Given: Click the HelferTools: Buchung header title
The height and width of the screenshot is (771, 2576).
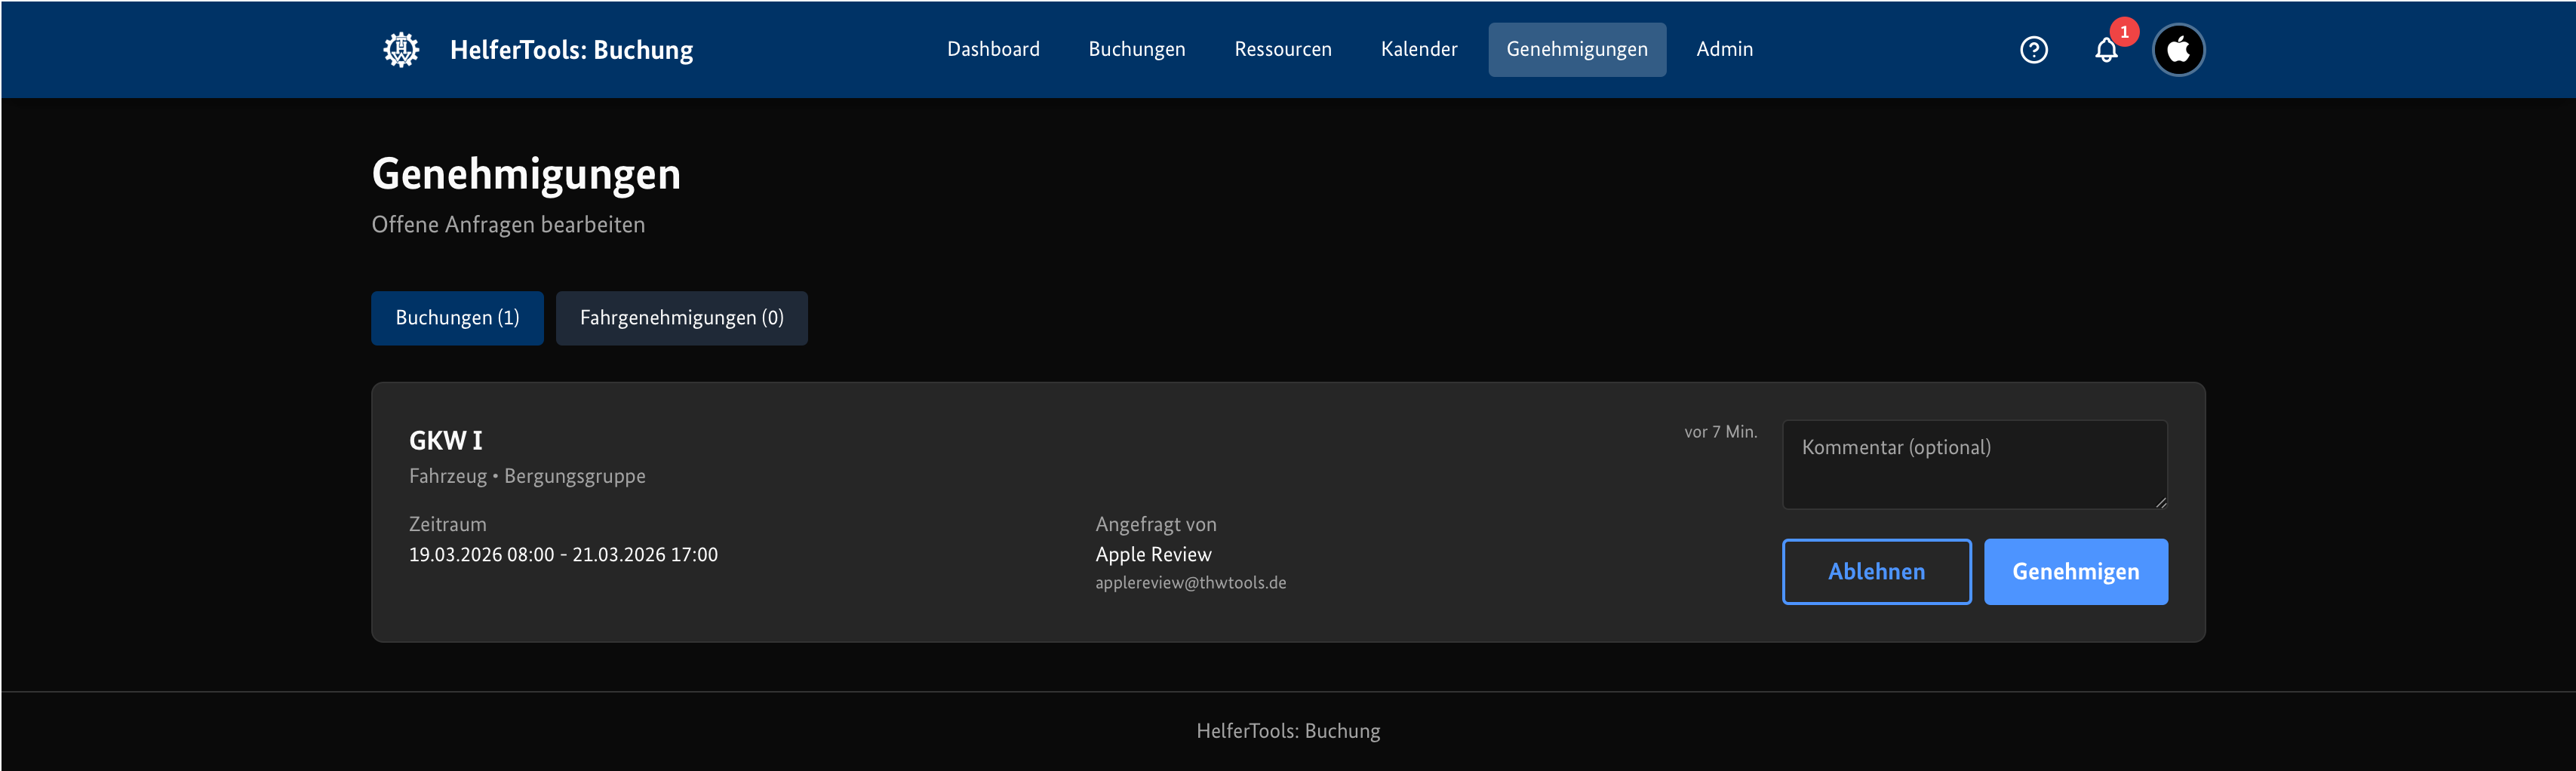Looking at the screenshot, I should 571,50.
